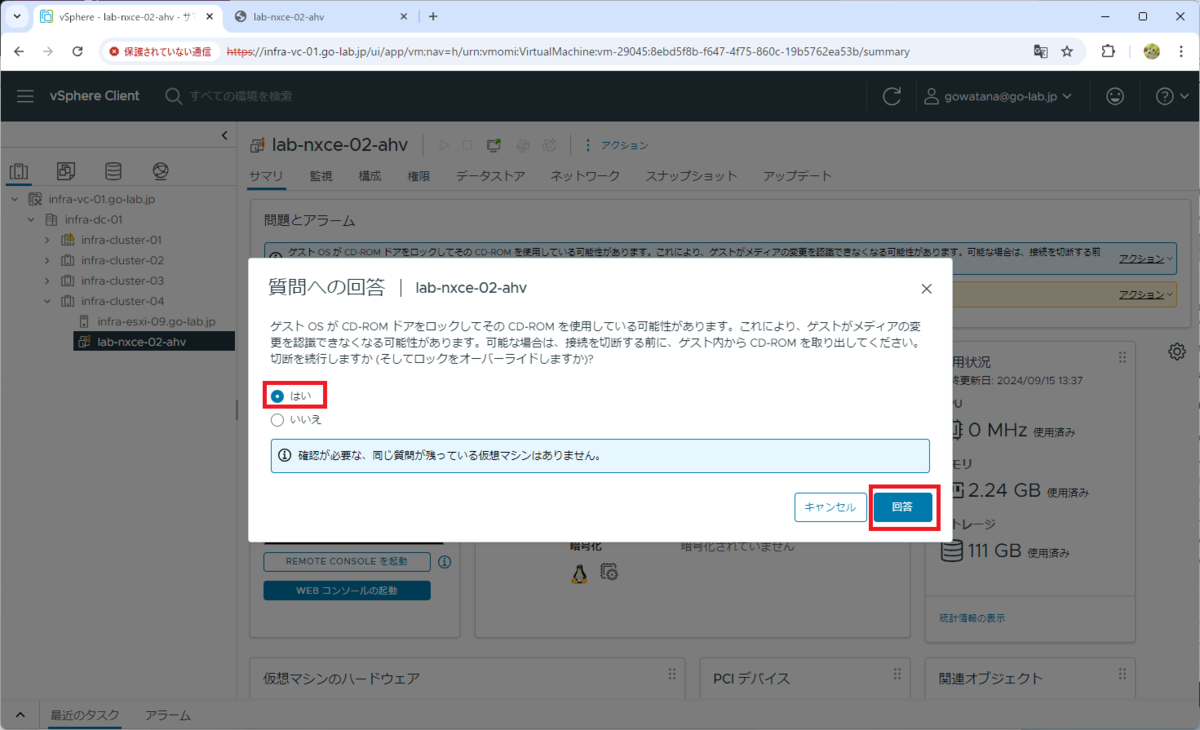Collapse the left navigation panel arrow
The height and width of the screenshot is (730, 1200).
tap(224, 136)
